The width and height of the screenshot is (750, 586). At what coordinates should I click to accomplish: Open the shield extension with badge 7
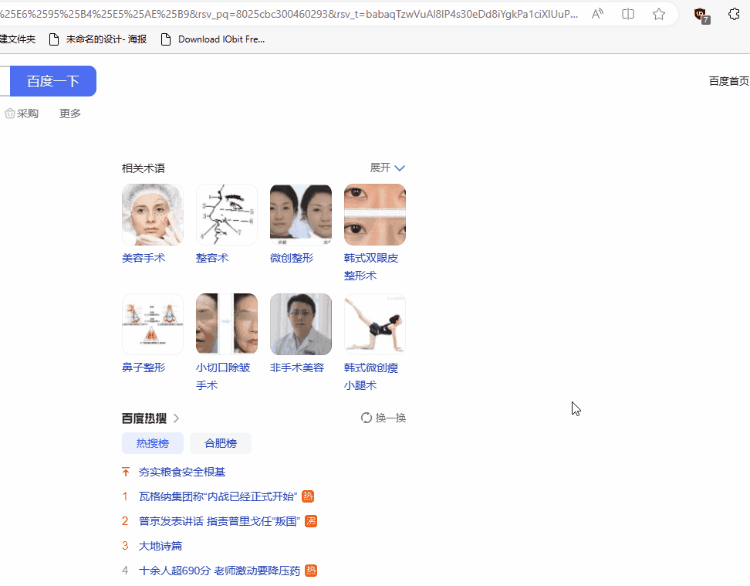tap(702, 15)
